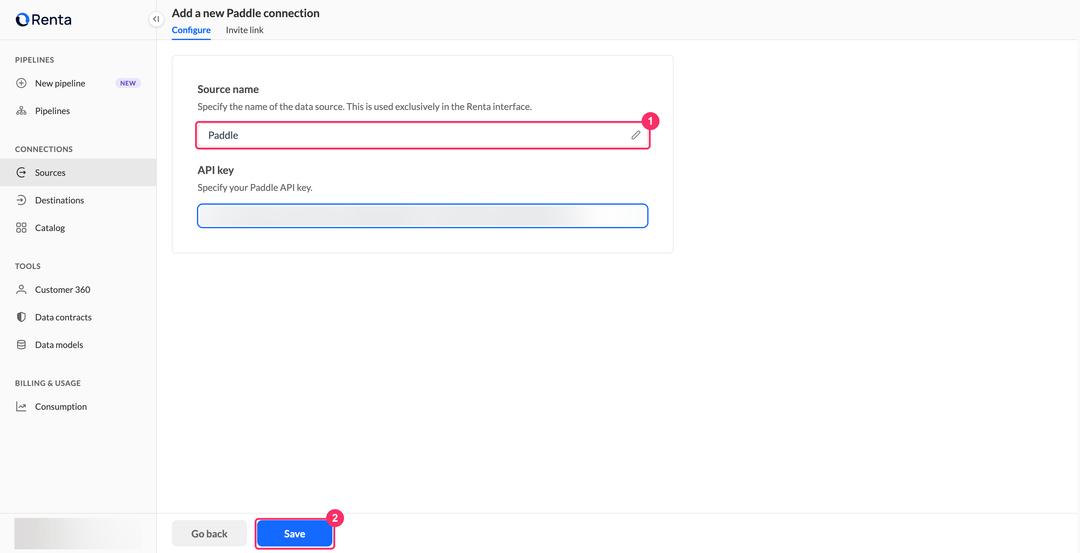Click the pencil edit icon in Source name
The height and width of the screenshot is (553, 1080).
636,135
